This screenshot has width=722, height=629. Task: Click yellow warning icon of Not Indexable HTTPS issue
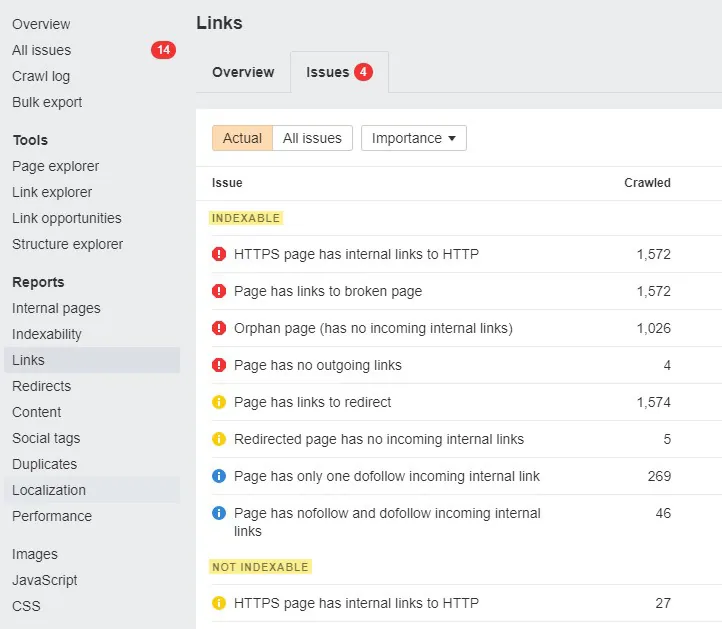219,603
